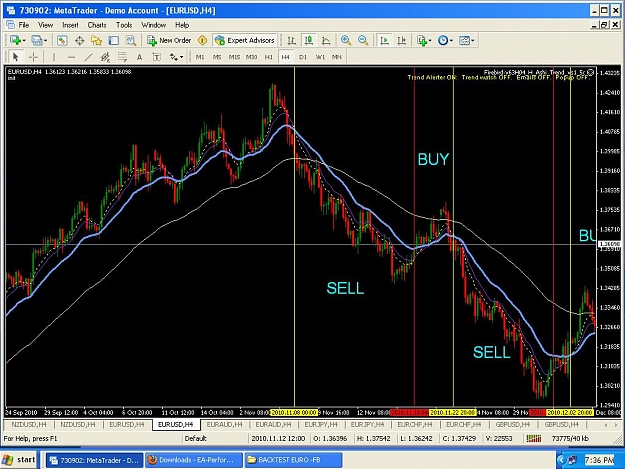Switch to the first GBPUSD,H4 chart tab

click(x=513, y=425)
